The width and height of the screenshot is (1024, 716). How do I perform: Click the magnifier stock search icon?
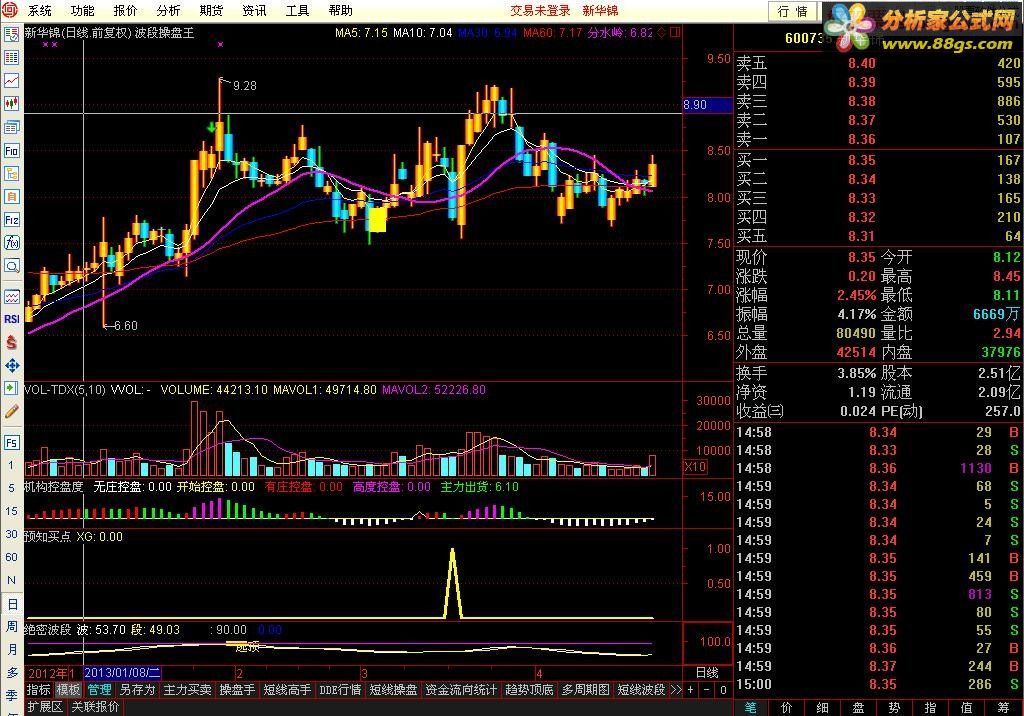[11, 266]
